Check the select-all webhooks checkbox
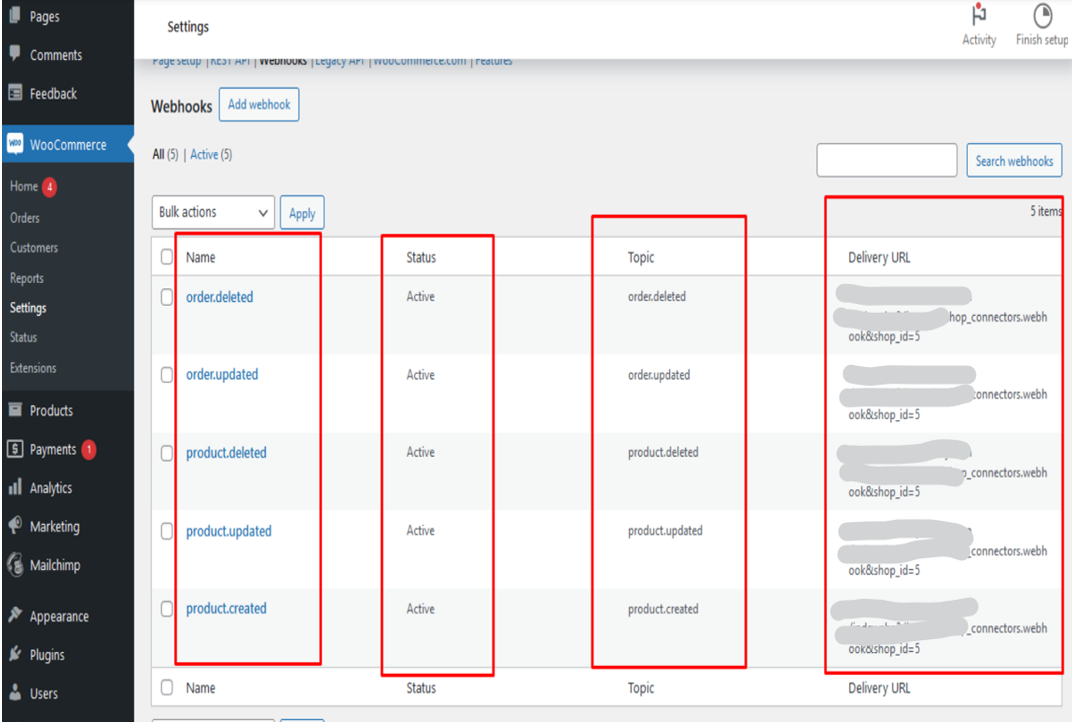Screen dimensions: 1072x722 [x=166, y=257]
